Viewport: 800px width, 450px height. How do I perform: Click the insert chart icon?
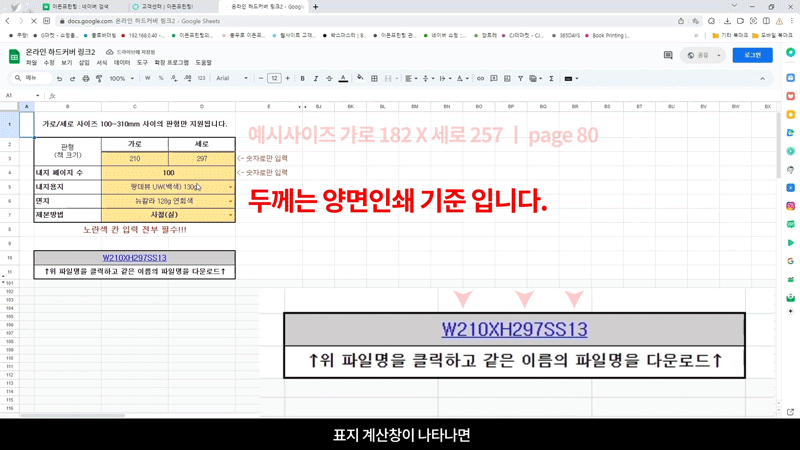507,79
